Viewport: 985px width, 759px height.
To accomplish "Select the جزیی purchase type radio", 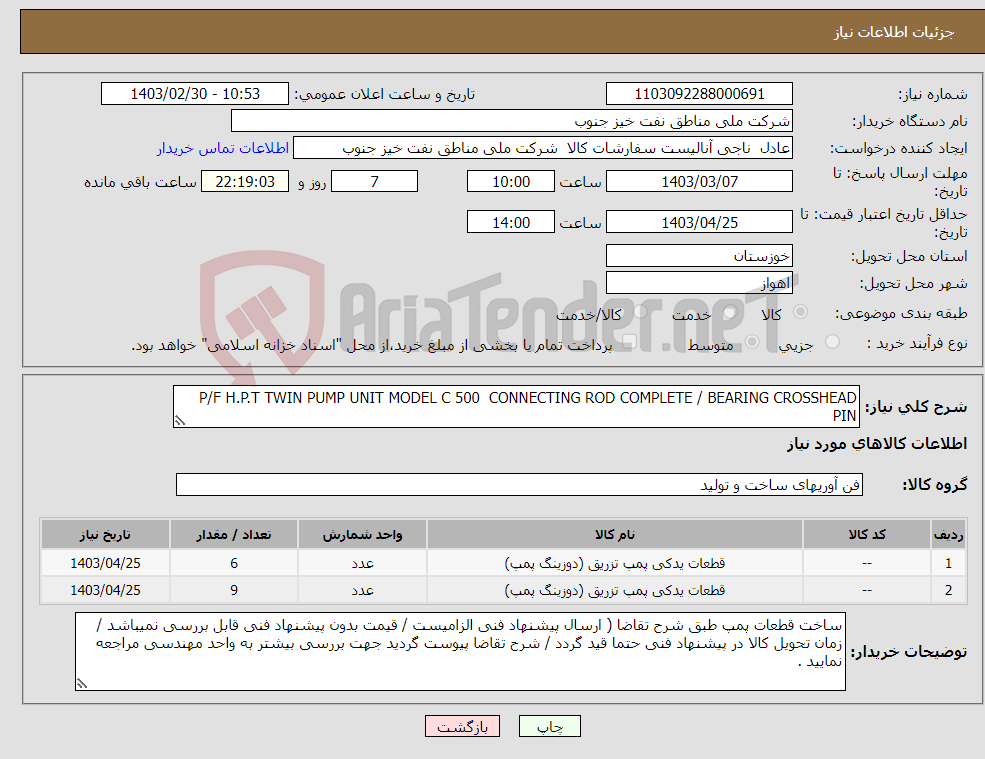I will pos(832,342).
